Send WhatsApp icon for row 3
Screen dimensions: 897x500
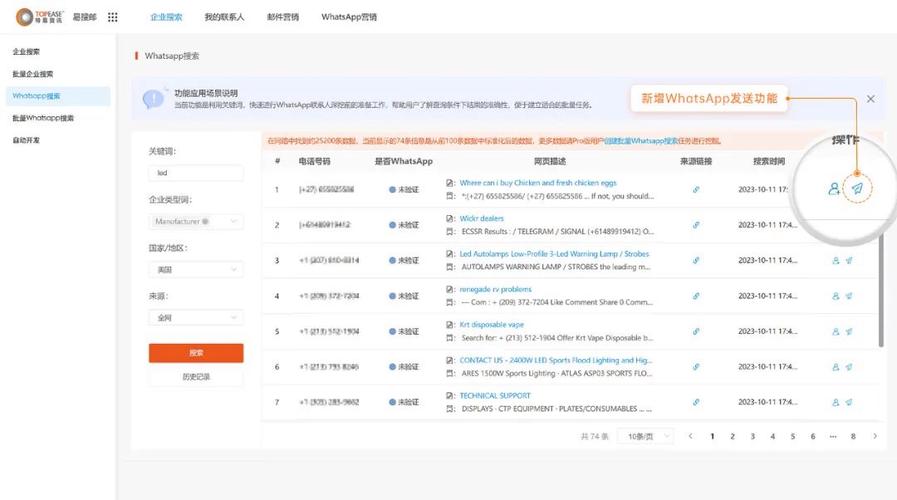tap(849, 260)
